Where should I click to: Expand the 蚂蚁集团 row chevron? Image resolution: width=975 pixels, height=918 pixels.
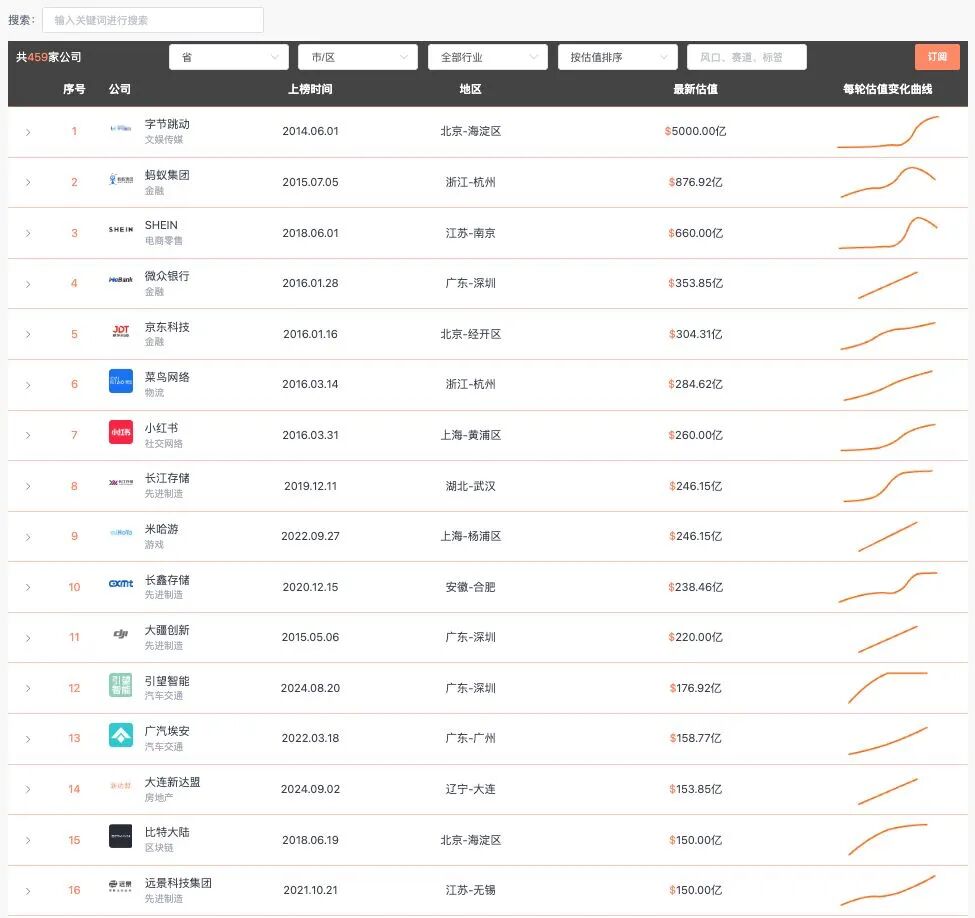(x=28, y=182)
